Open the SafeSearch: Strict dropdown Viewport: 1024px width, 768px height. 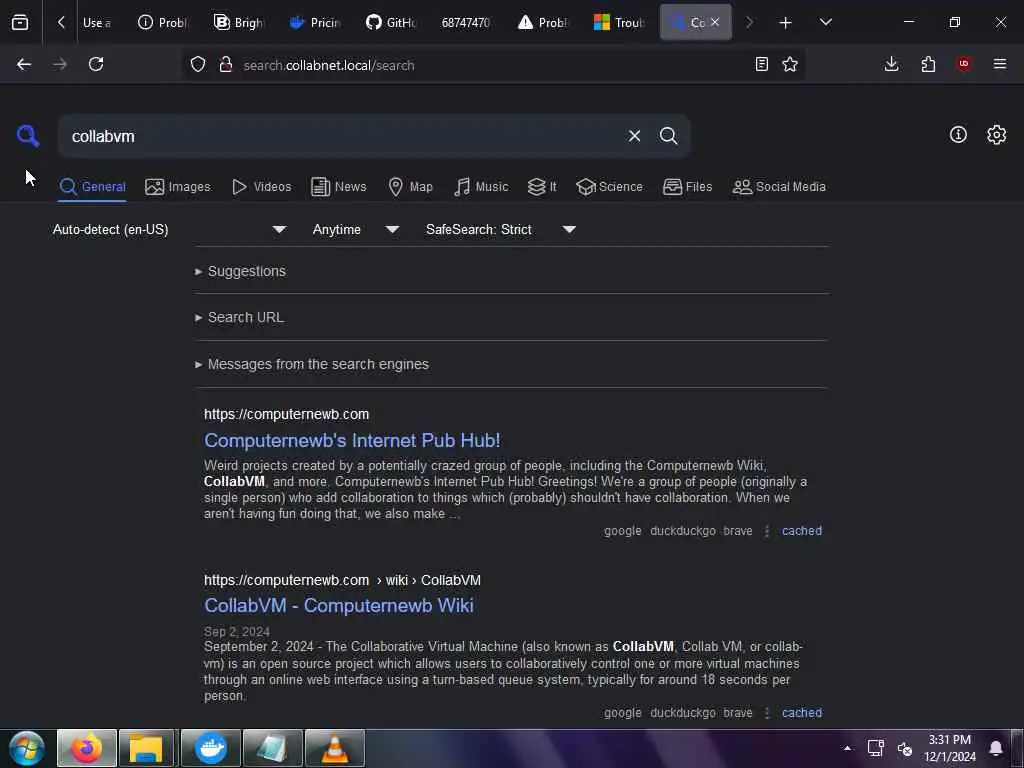coord(500,229)
